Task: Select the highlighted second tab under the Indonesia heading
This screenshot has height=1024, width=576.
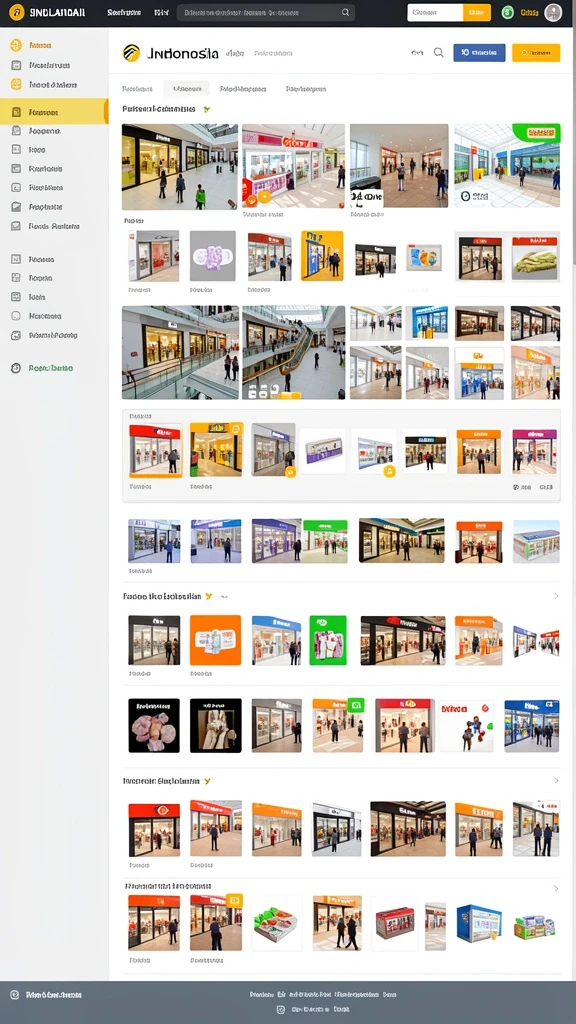Action: [x=187, y=89]
